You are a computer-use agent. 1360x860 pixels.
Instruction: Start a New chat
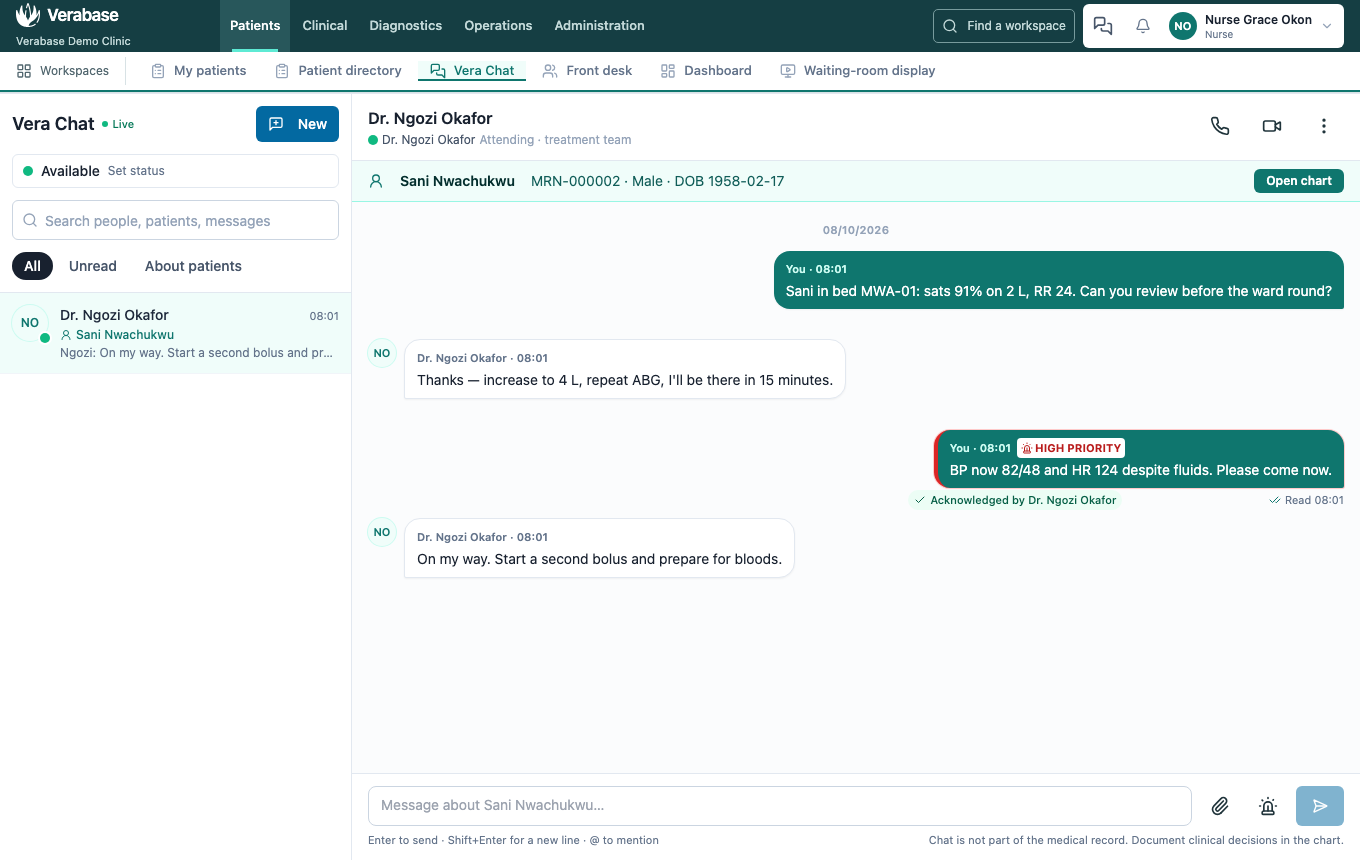(x=297, y=124)
